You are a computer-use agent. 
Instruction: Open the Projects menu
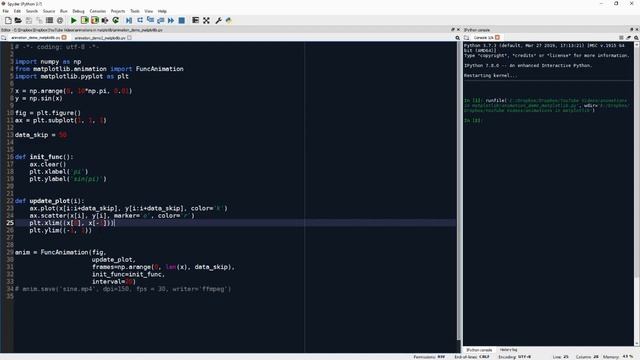pos(118,11)
